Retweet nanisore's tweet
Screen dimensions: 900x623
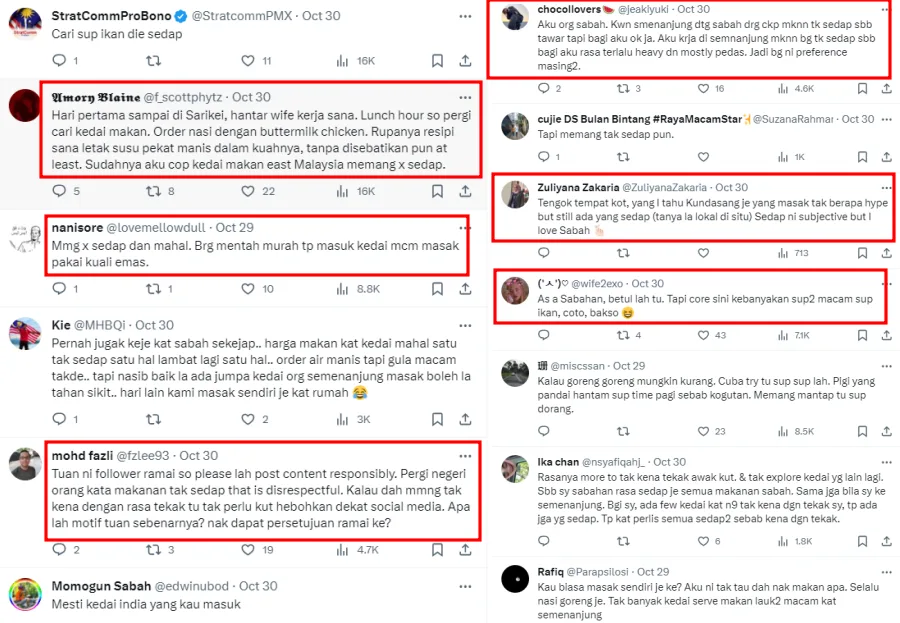(153, 289)
